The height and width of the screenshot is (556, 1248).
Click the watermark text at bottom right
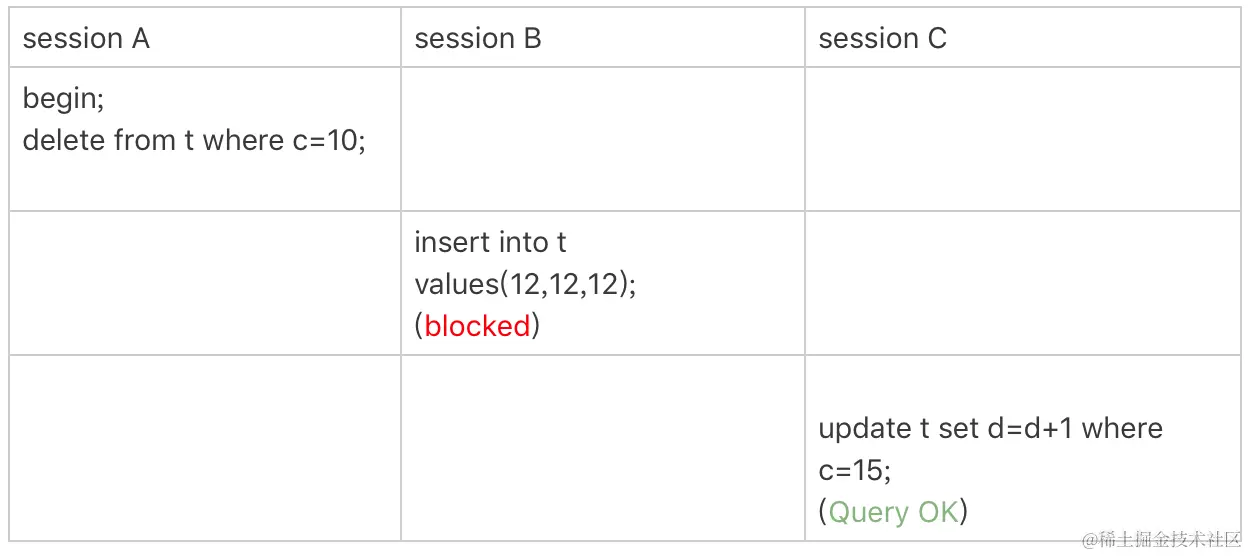click(x=1160, y=539)
